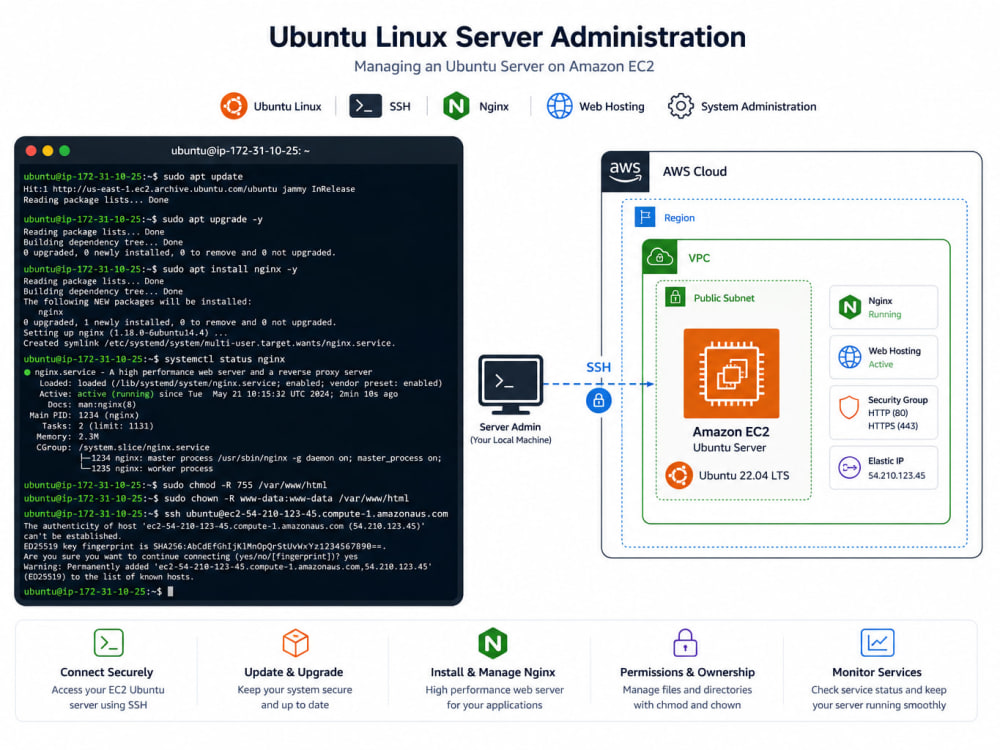
Task: Click the orange Ubuntu Linux logo icon
Action: pyautogui.click(x=233, y=106)
